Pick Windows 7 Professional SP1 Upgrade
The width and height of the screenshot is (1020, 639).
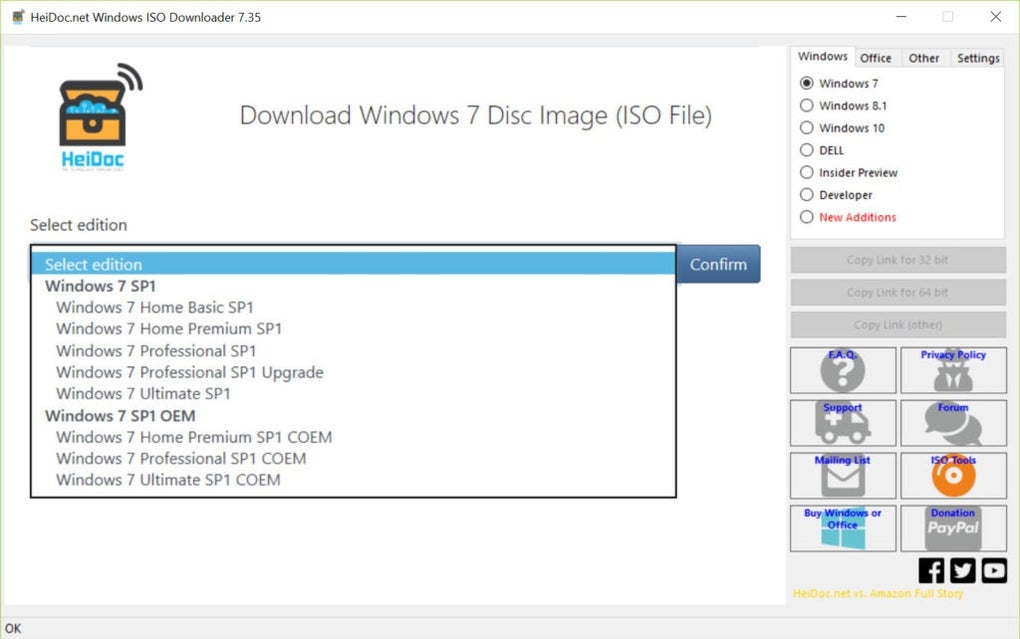click(189, 372)
